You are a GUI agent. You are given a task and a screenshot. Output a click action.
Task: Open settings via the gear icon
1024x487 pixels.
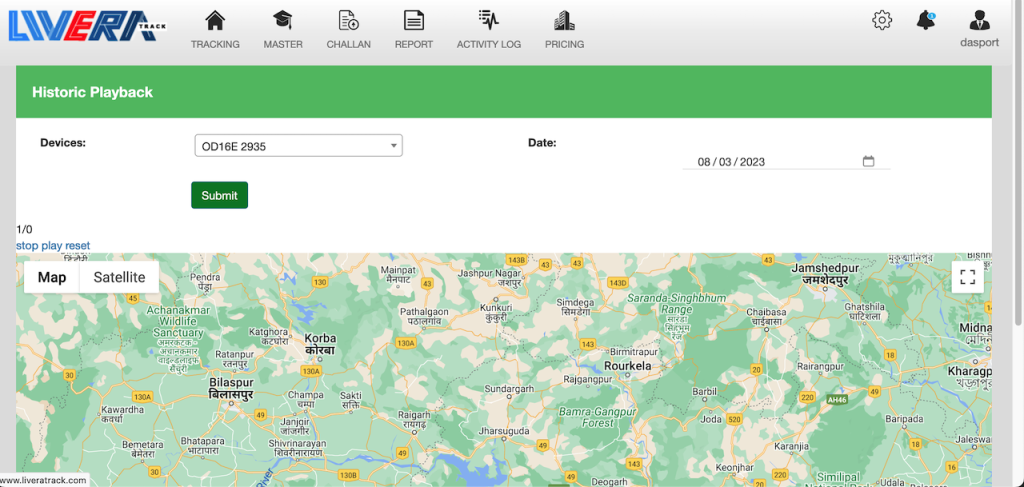click(x=881, y=20)
